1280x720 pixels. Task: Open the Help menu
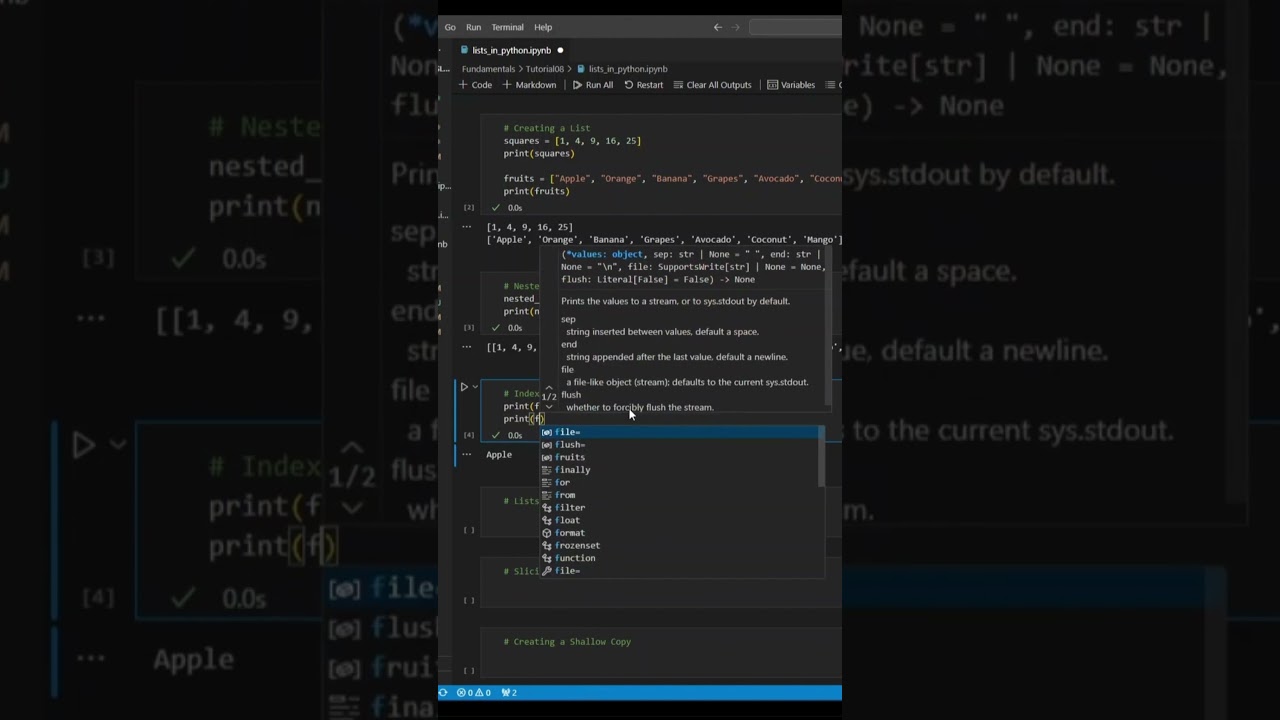[x=543, y=27]
